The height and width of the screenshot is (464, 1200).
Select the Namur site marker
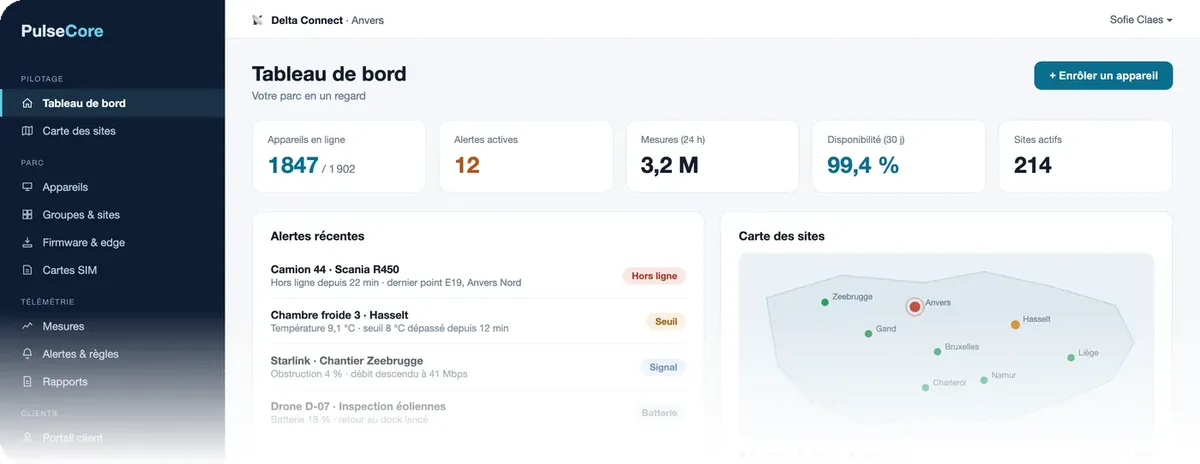(x=984, y=379)
